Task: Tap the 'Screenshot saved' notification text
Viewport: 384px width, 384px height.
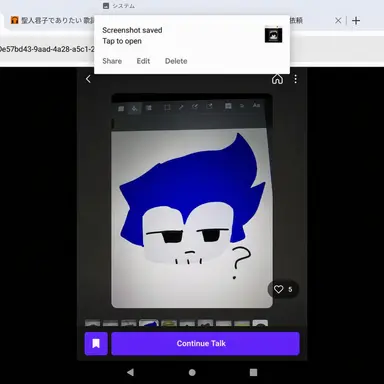Action: click(x=132, y=30)
